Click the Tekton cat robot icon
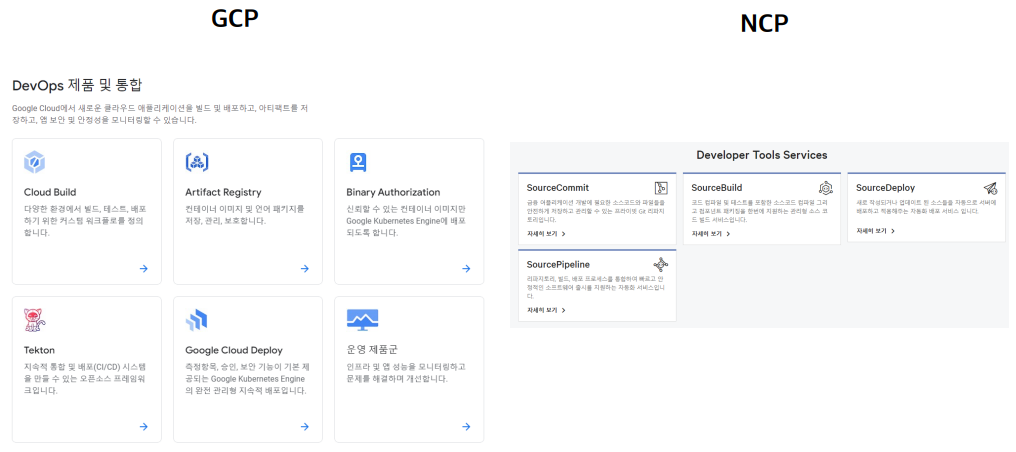1016x452 pixels. (34, 320)
